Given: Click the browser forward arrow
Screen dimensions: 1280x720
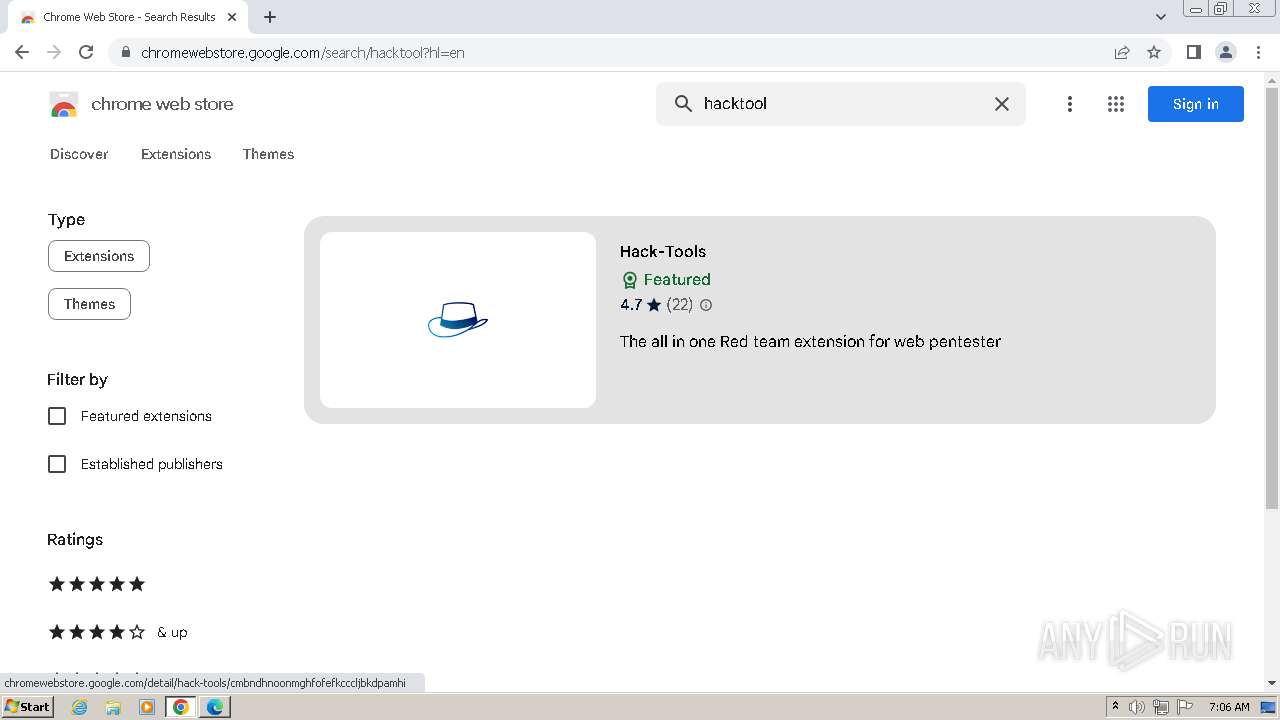Looking at the screenshot, I should 54,52.
